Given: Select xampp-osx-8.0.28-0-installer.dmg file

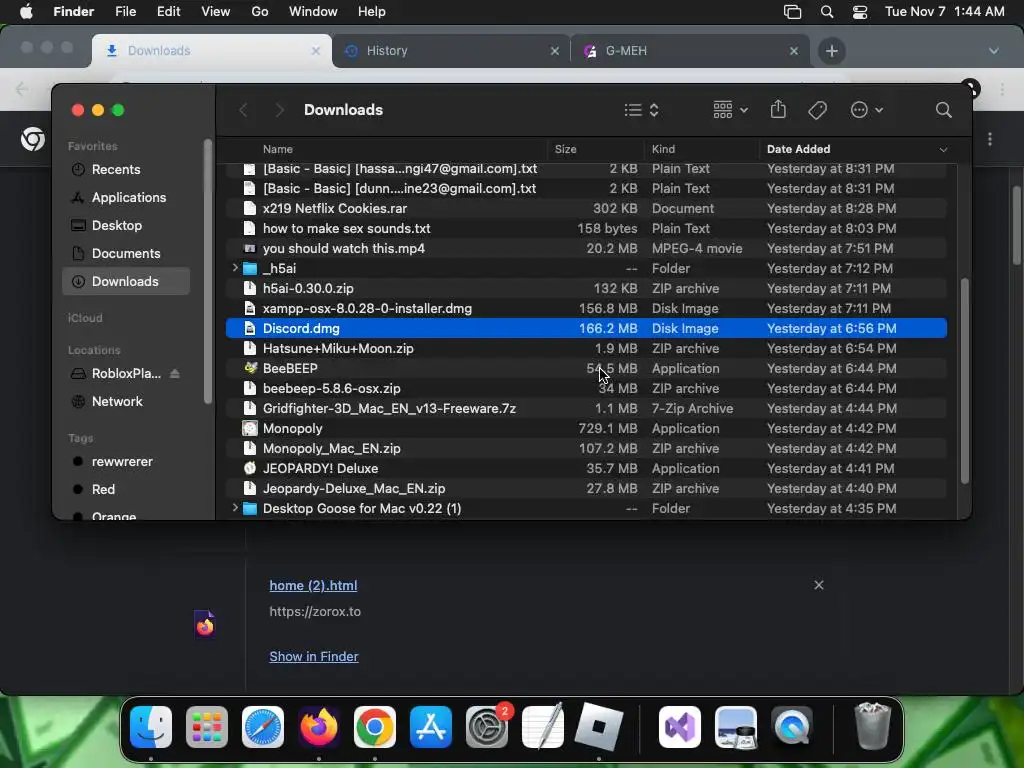Looking at the screenshot, I should click(x=586, y=308).
